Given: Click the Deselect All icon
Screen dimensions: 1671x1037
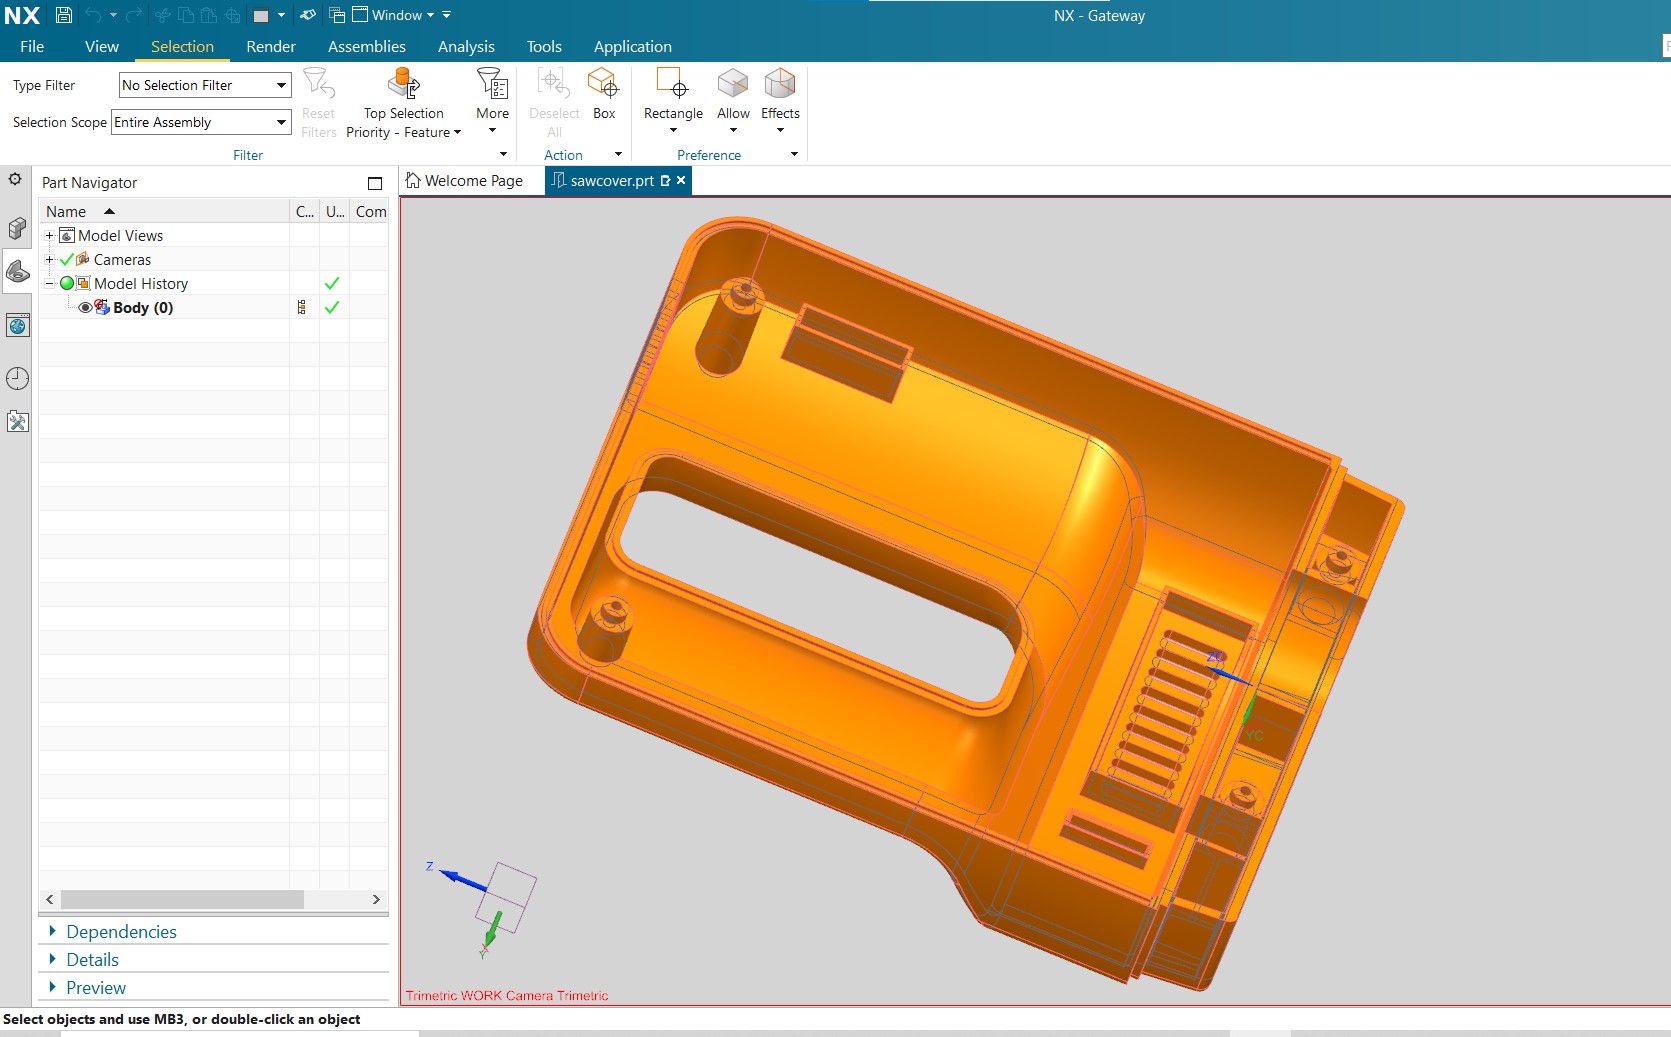Looking at the screenshot, I should tap(554, 83).
